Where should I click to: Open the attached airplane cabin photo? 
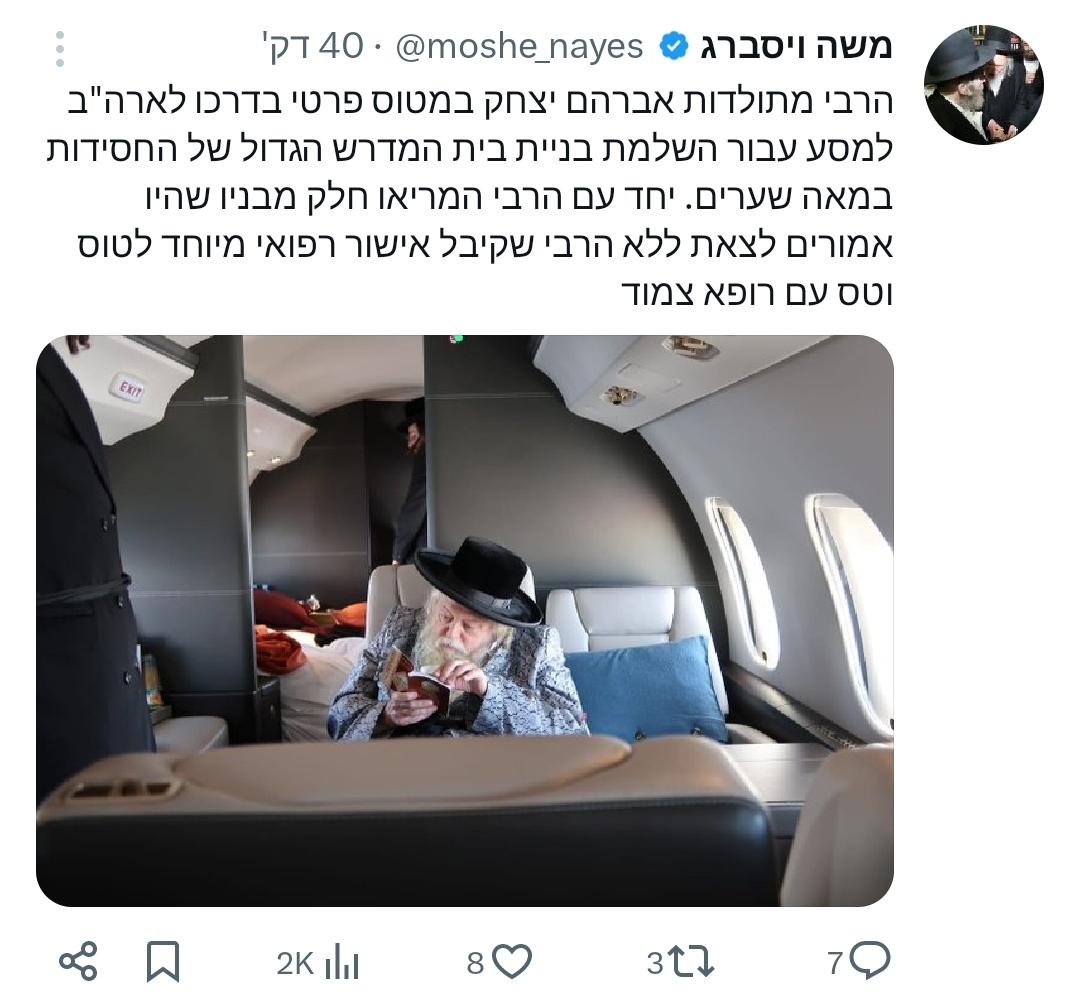465,621
